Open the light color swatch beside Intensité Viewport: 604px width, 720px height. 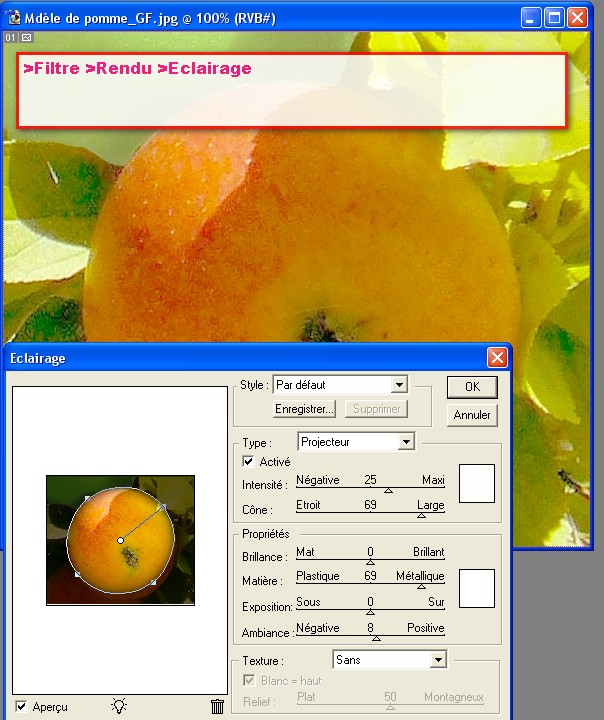click(x=477, y=483)
